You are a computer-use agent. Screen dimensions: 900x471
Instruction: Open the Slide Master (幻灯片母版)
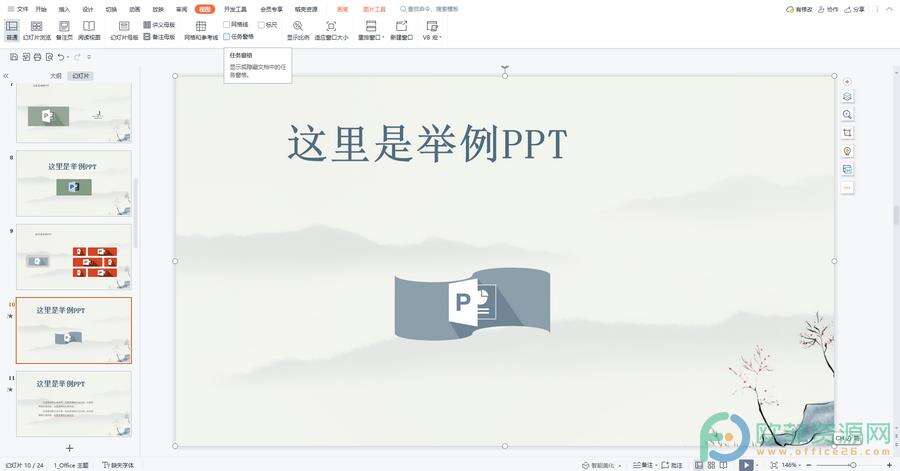[x=124, y=30]
